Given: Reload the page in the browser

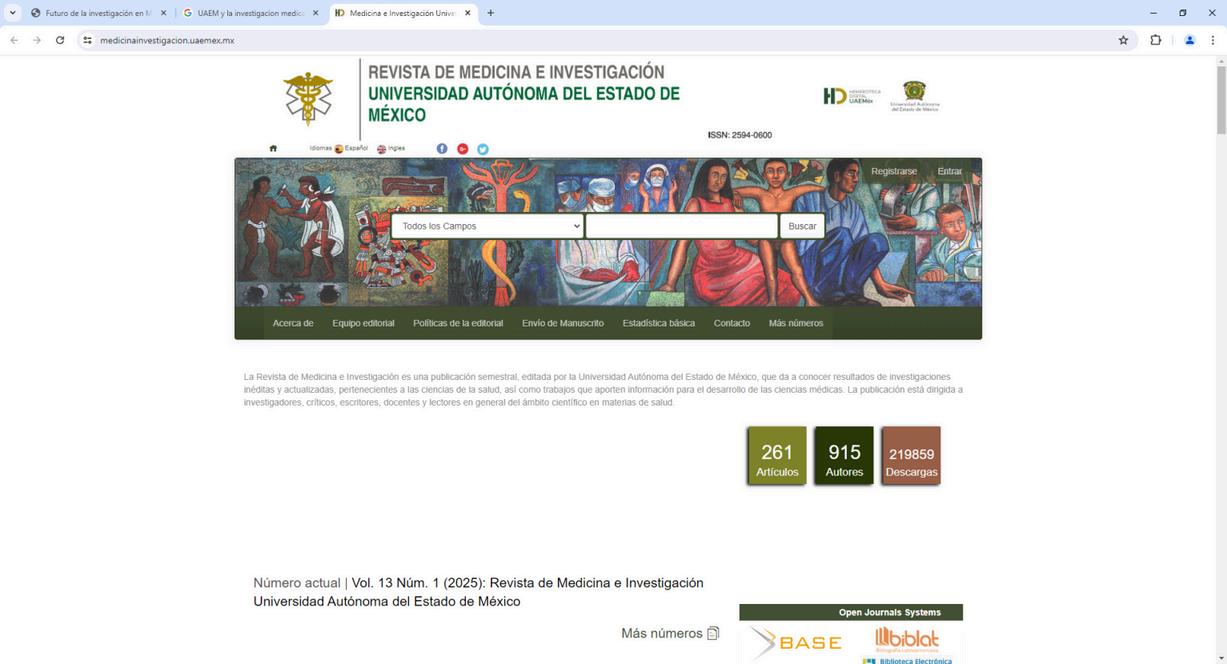Looking at the screenshot, I should point(60,40).
